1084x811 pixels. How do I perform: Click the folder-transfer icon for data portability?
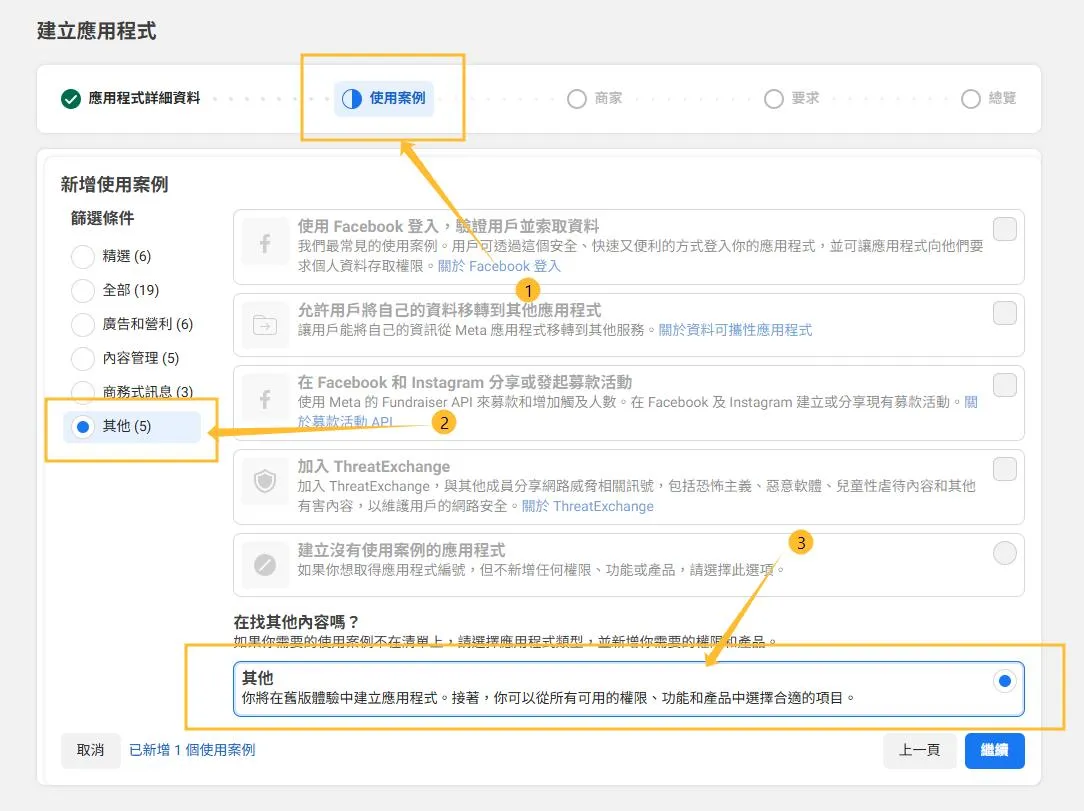(x=265, y=324)
